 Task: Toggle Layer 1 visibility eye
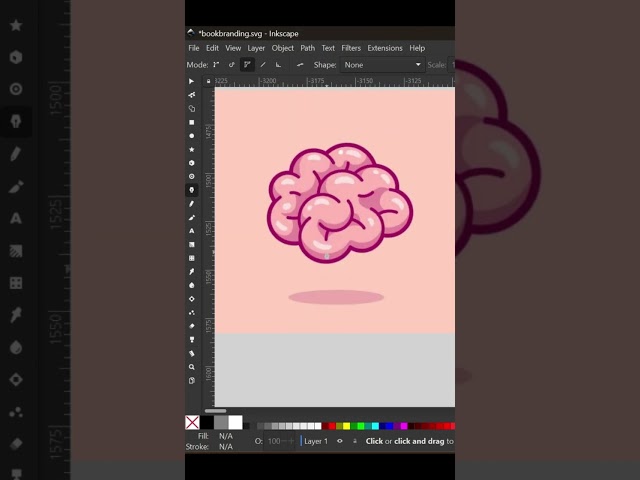coord(340,441)
